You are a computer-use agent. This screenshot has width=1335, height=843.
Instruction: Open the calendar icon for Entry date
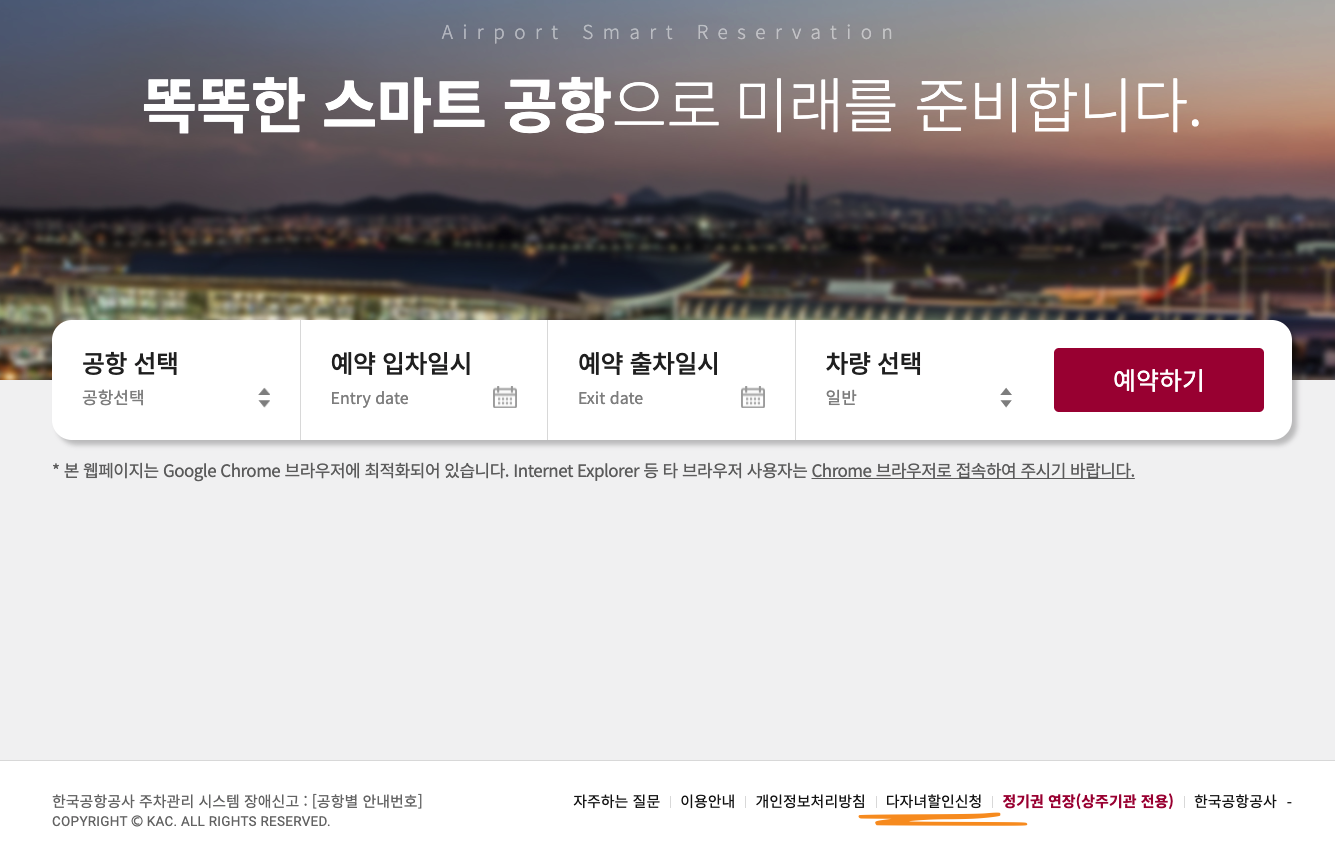tap(505, 397)
